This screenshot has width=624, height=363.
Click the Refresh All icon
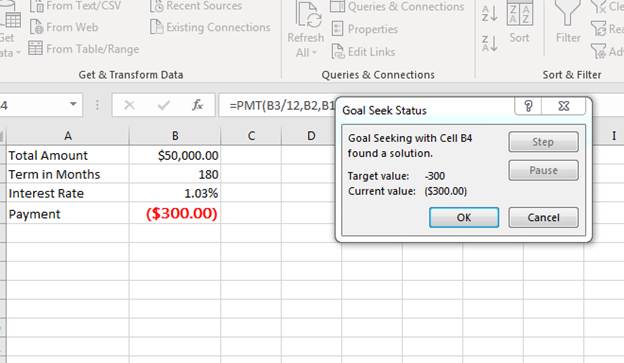point(308,15)
